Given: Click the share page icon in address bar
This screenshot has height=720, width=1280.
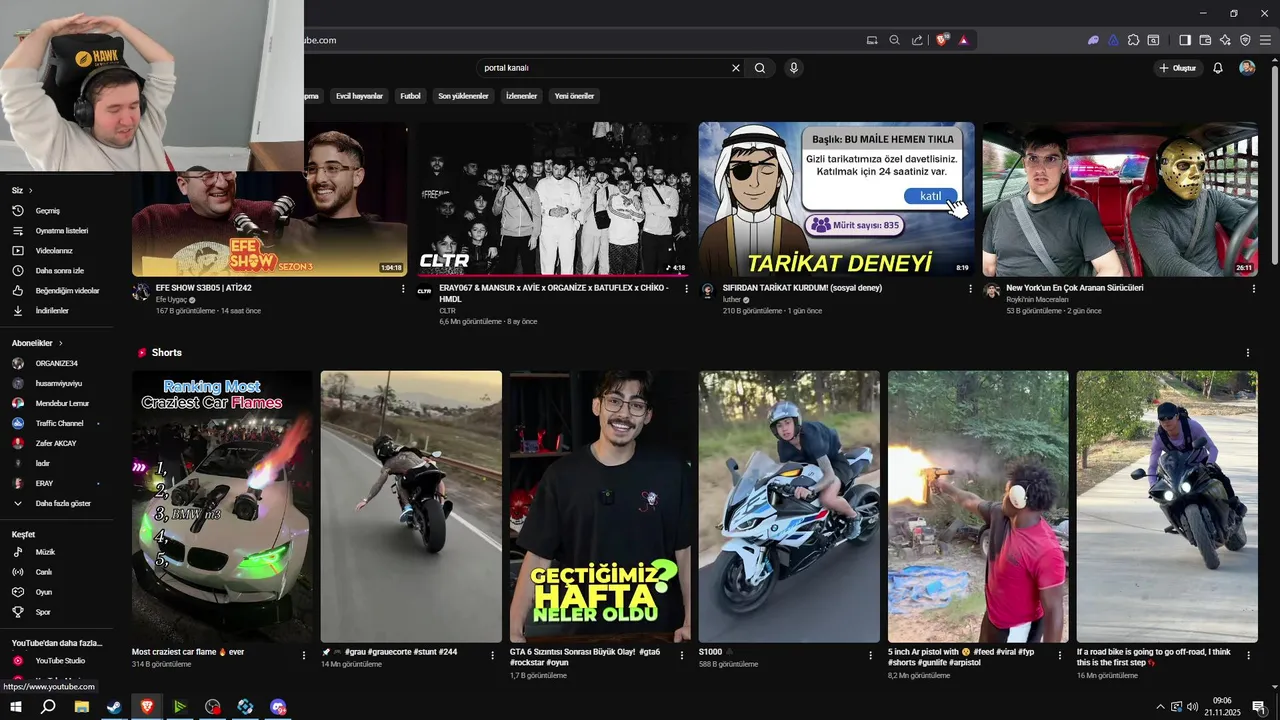Looking at the screenshot, I should pos(917,40).
